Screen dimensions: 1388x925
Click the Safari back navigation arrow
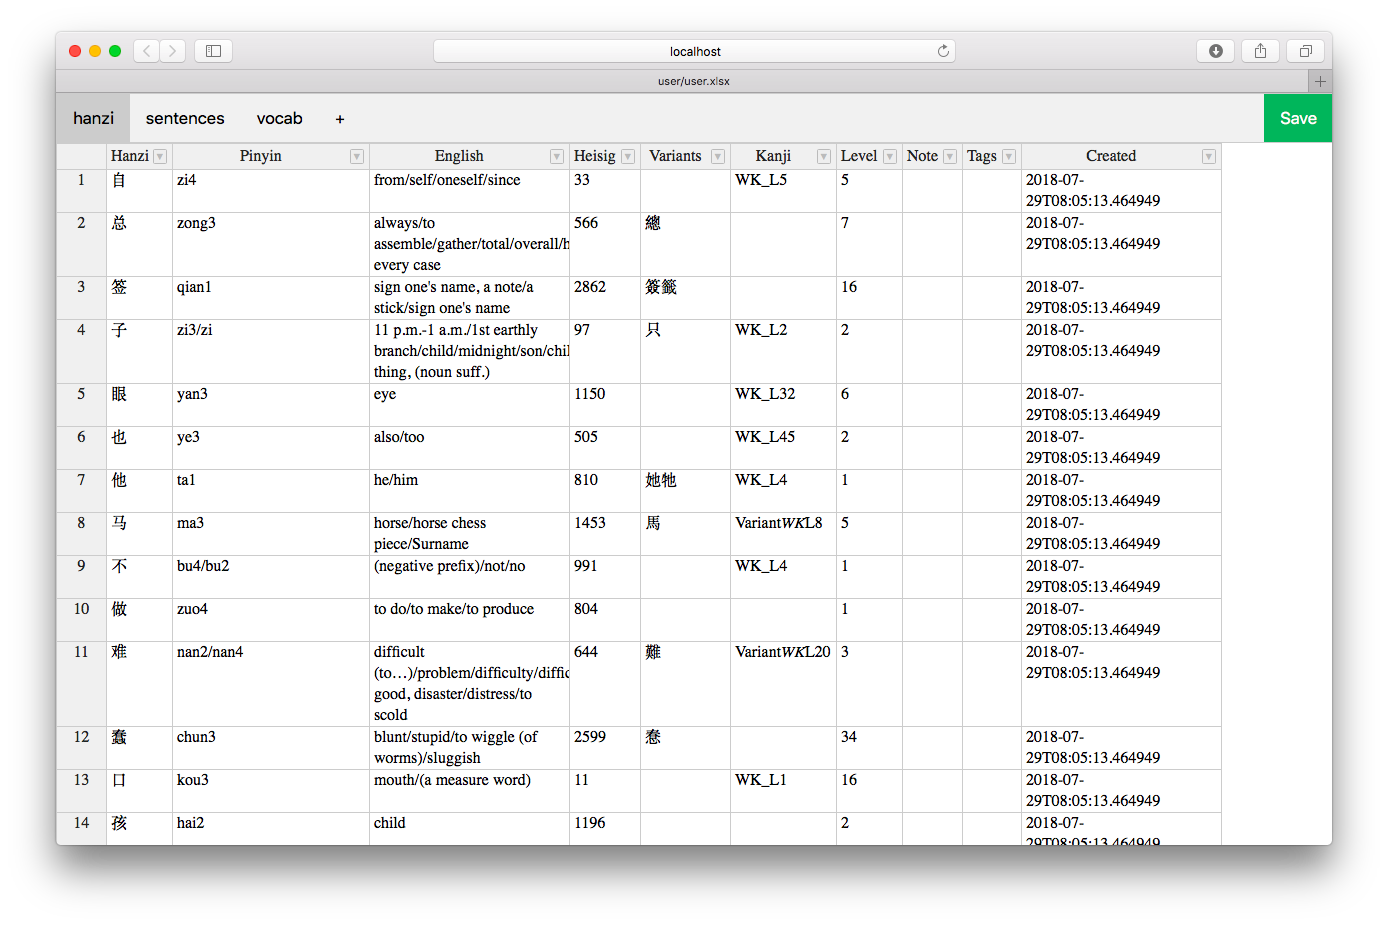147,51
